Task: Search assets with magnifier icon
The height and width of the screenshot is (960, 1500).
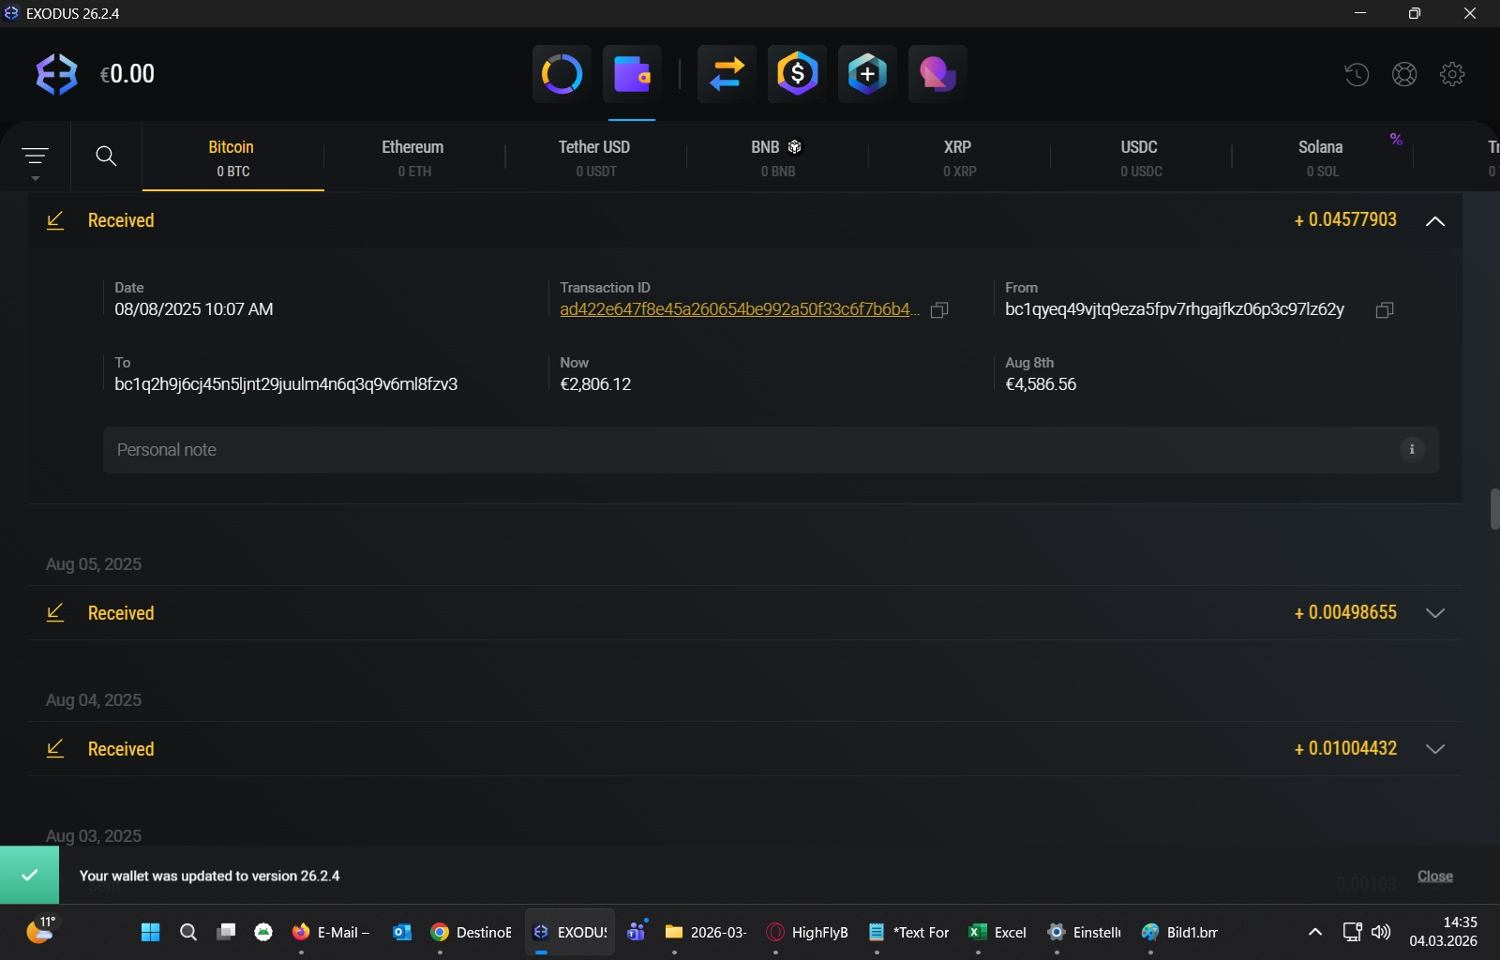Action: pyautogui.click(x=106, y=156)
